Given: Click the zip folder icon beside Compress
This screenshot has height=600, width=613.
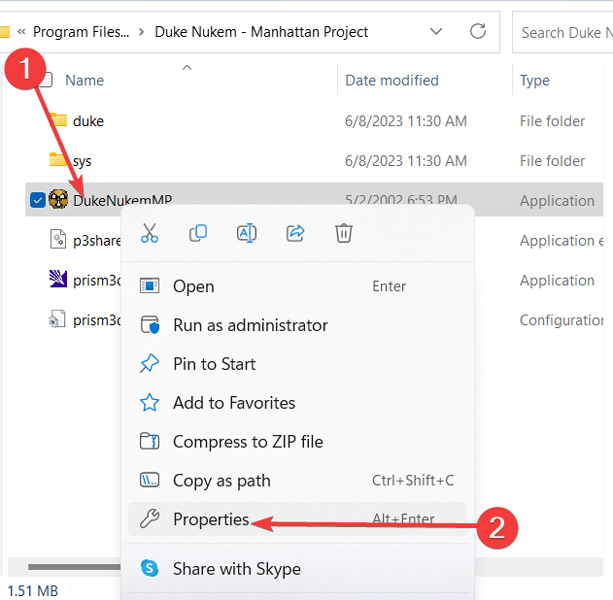Looking at the screenshot, I should pos(149,442).
